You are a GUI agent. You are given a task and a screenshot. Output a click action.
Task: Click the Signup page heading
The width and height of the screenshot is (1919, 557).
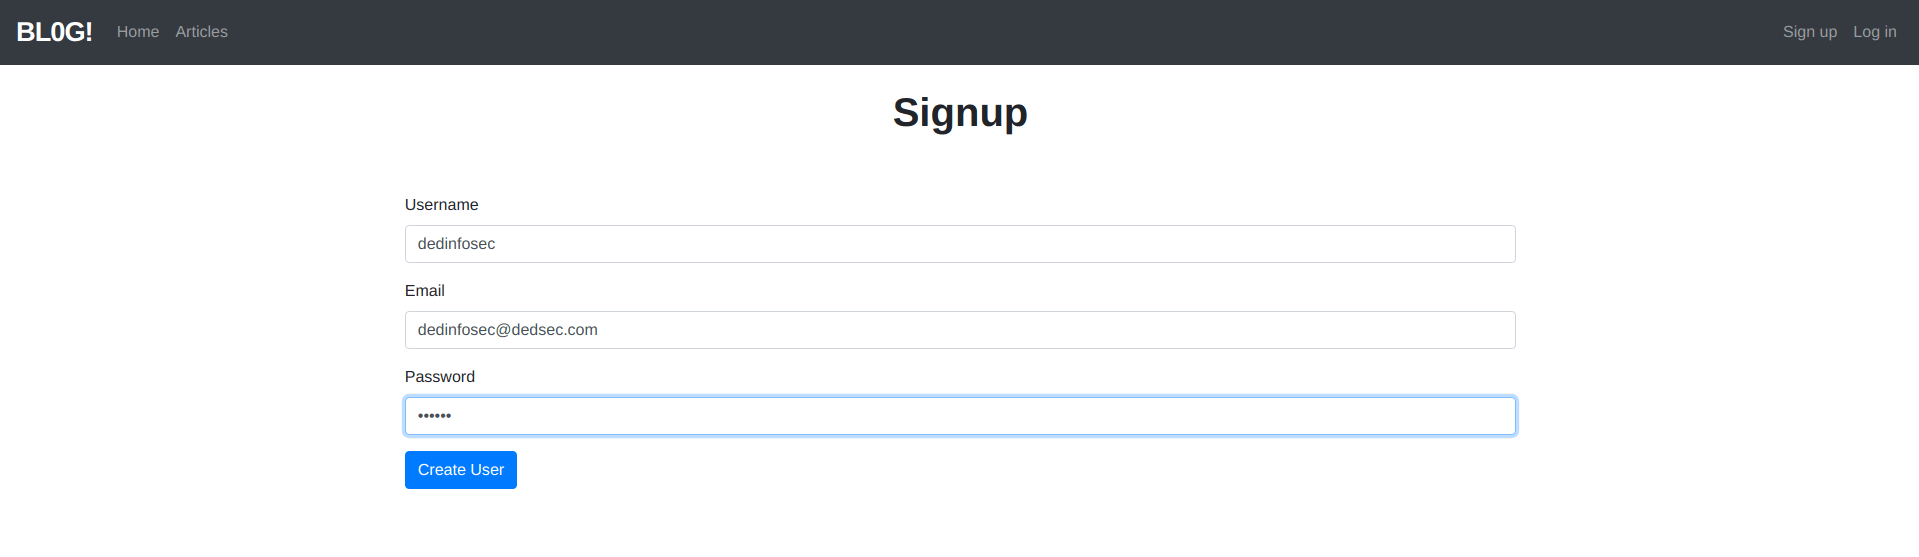[960, 113]
